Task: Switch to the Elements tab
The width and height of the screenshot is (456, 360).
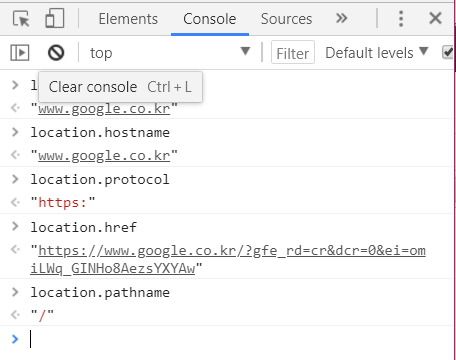Action: [x=128, y=19]
